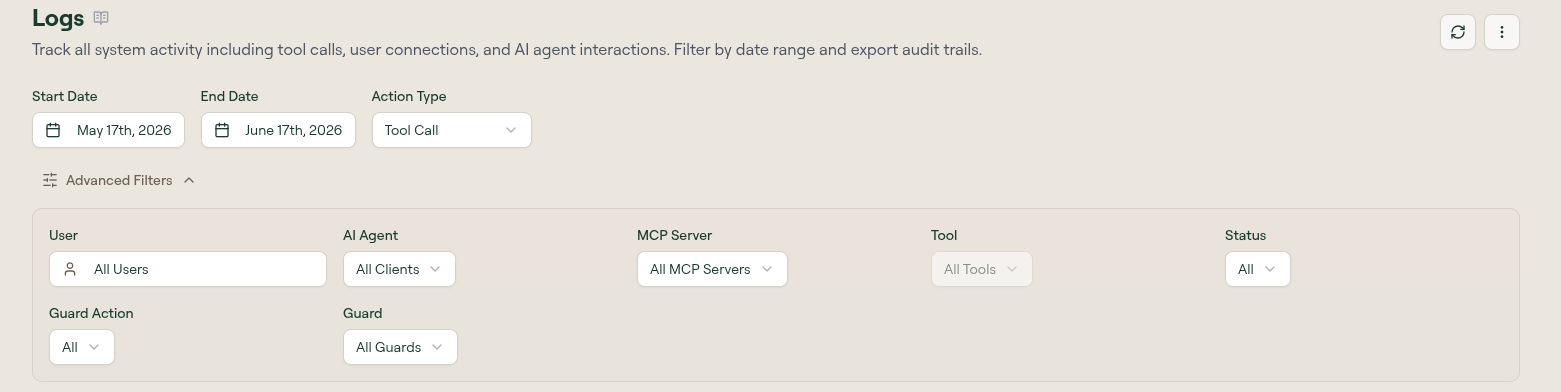Viewport: 1561px width, 392px height.
Task: Click the Guard Action label
Action: (x=91, y=313)
